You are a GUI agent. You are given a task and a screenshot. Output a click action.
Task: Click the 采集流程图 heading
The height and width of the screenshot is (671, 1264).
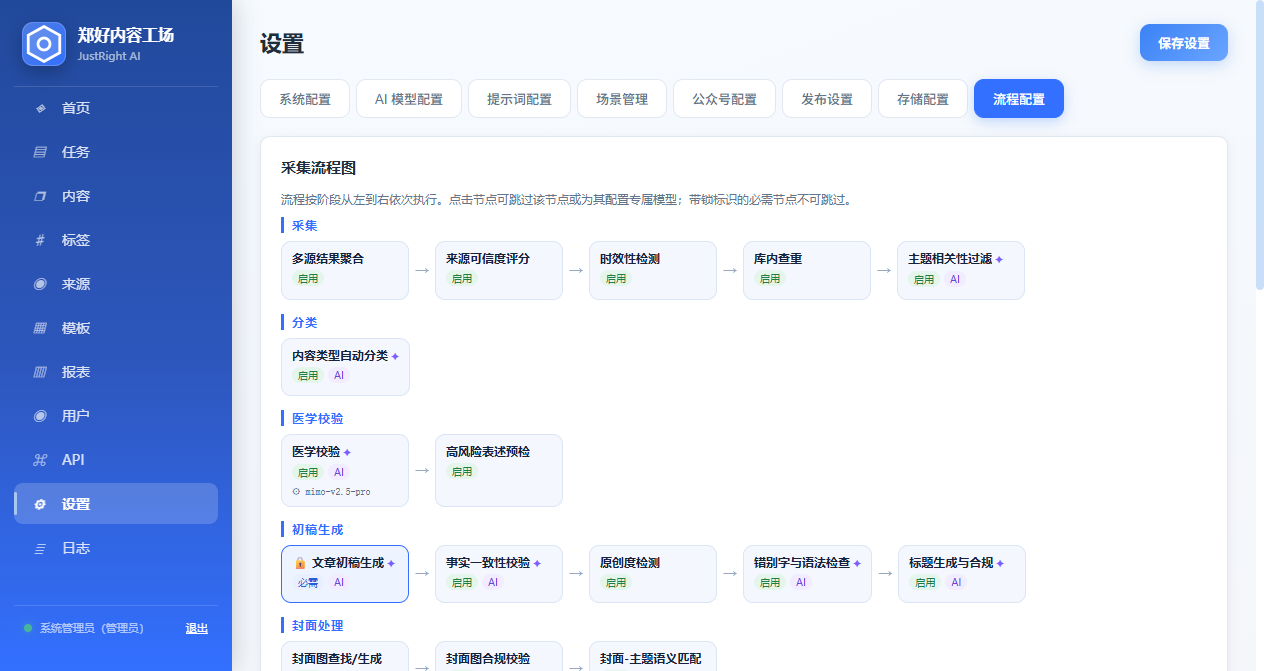point(318,168)
